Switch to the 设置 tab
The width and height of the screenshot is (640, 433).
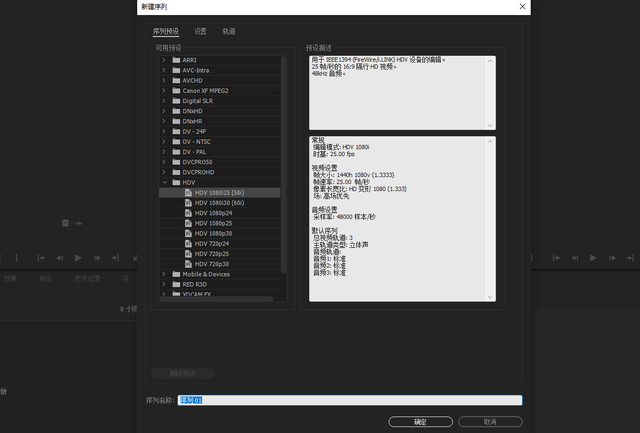[x=200, y=31]
